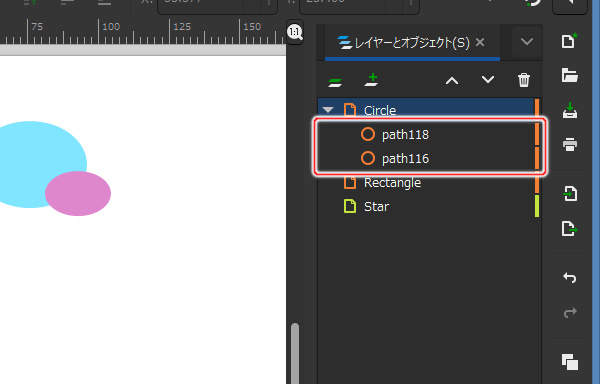Click the Star layer page icon
This screenshot has width=600, height=384.
350,206
